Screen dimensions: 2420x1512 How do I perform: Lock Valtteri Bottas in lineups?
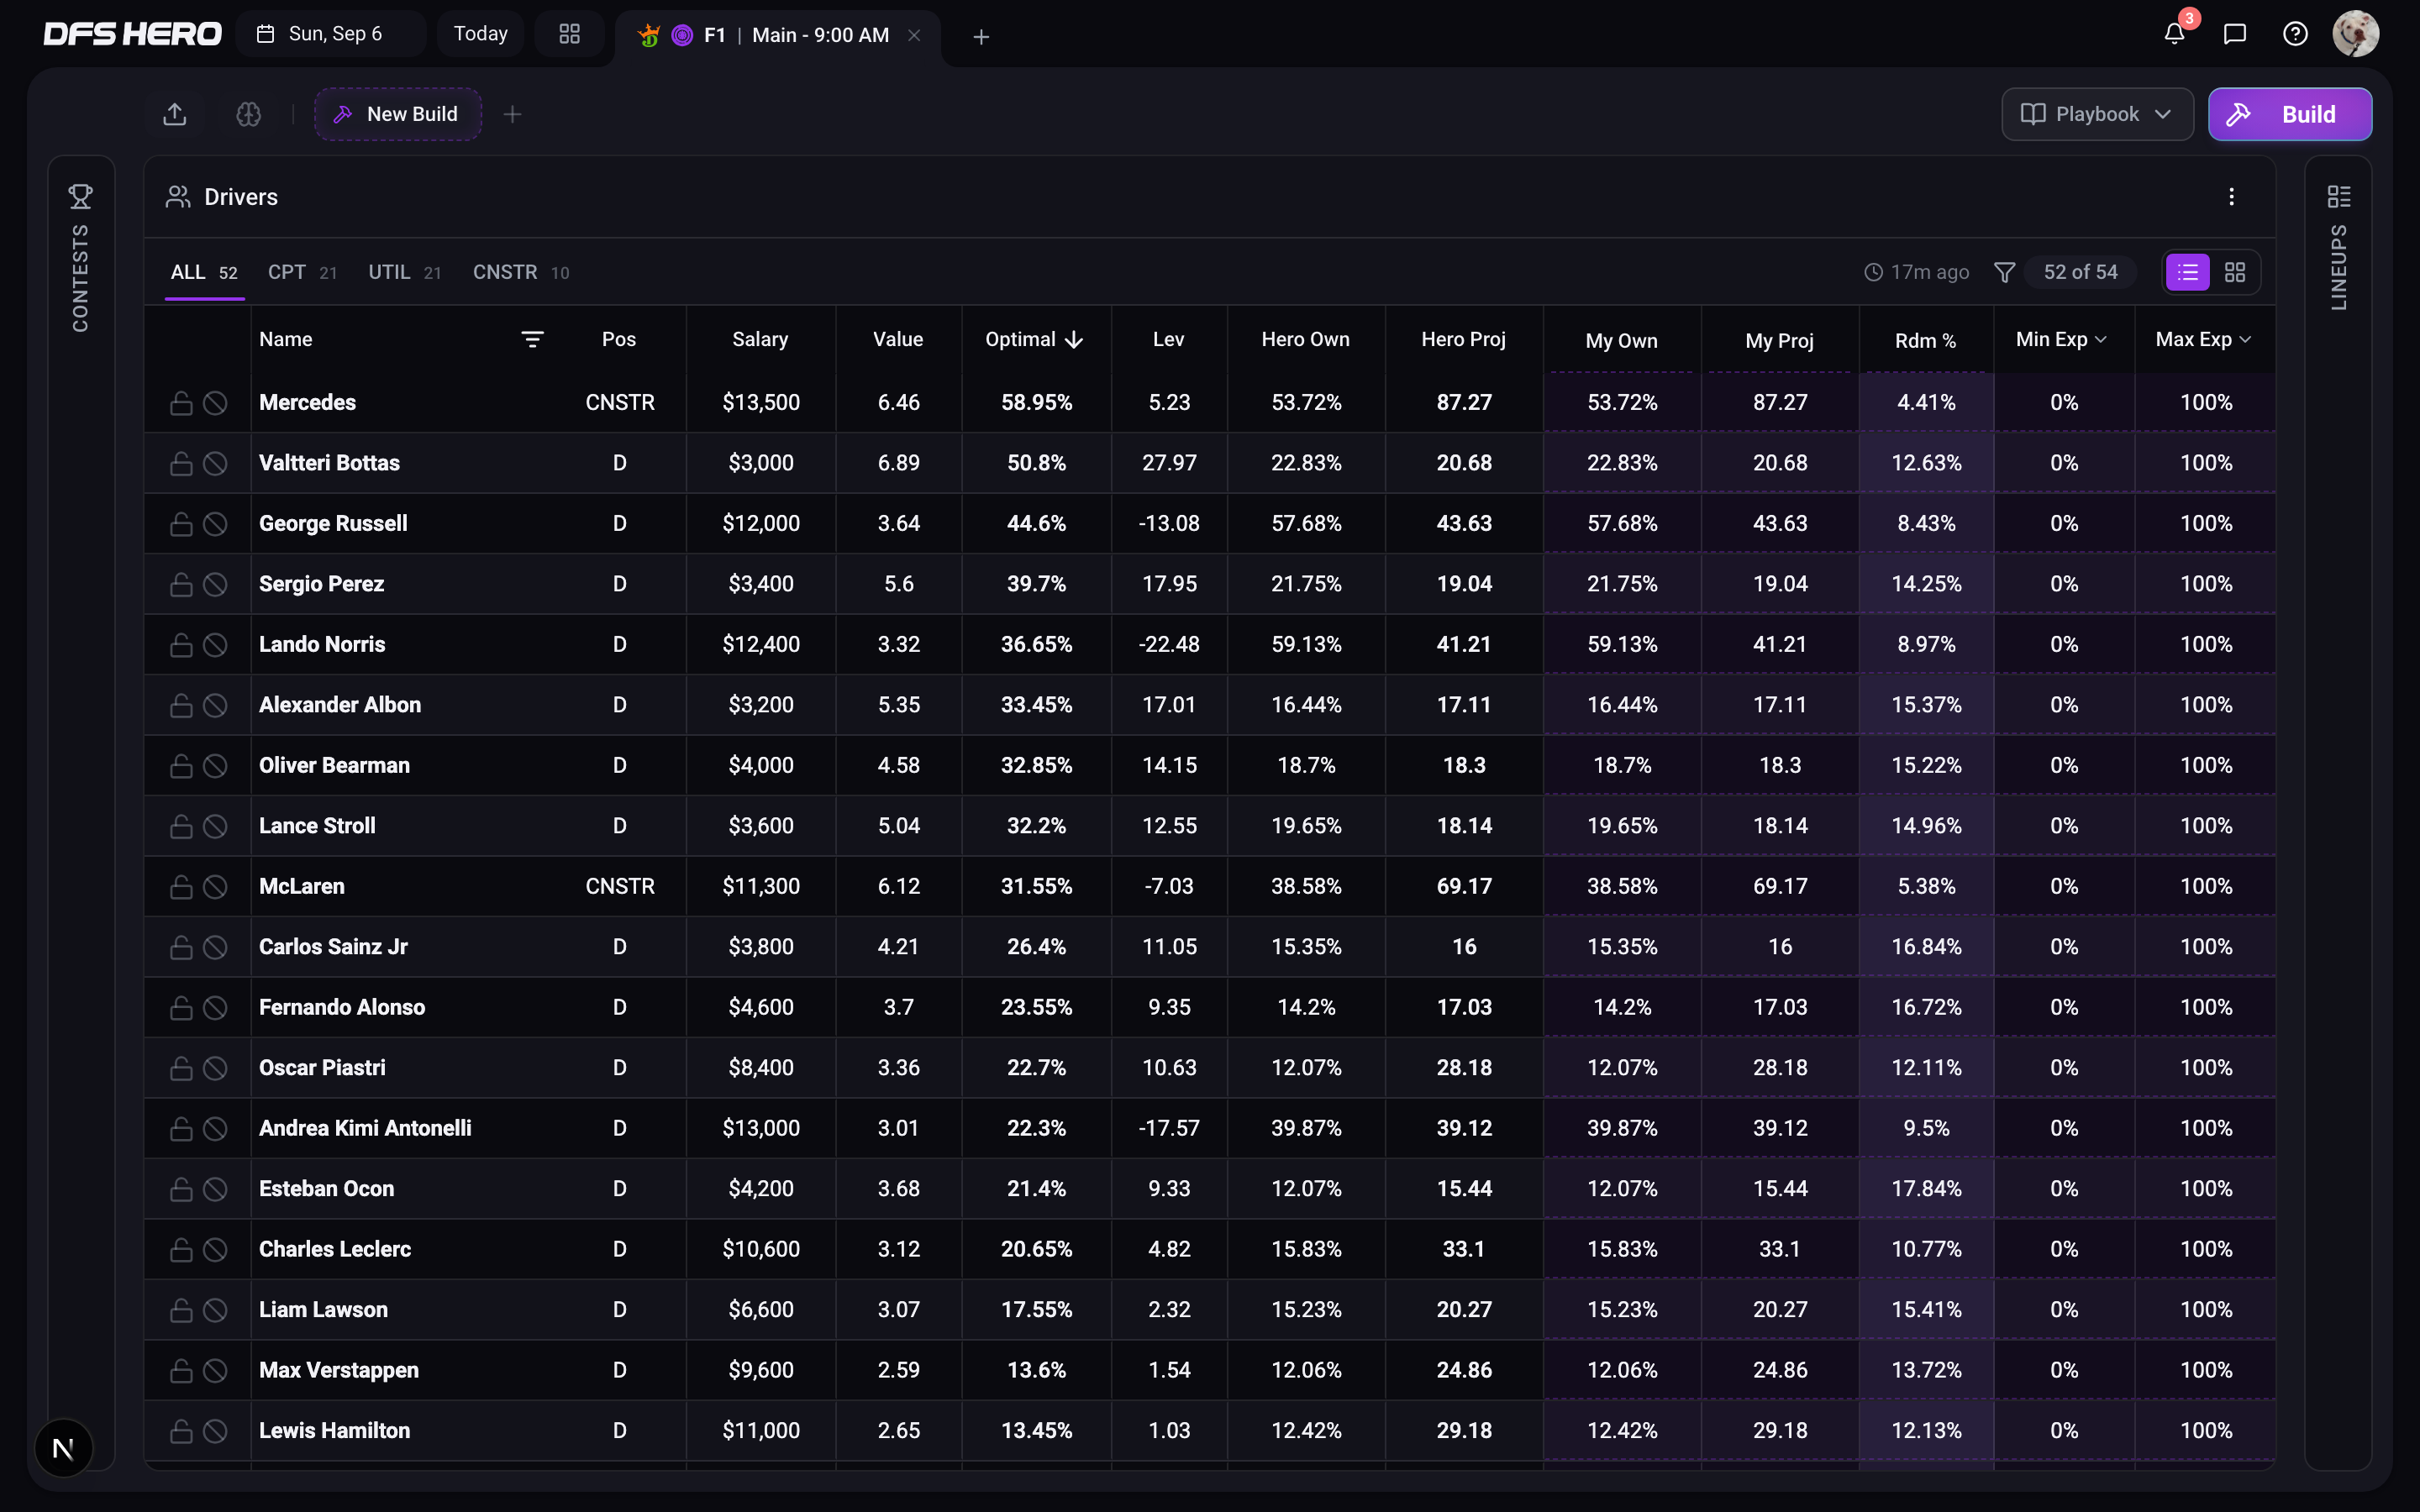pos(181,463)
